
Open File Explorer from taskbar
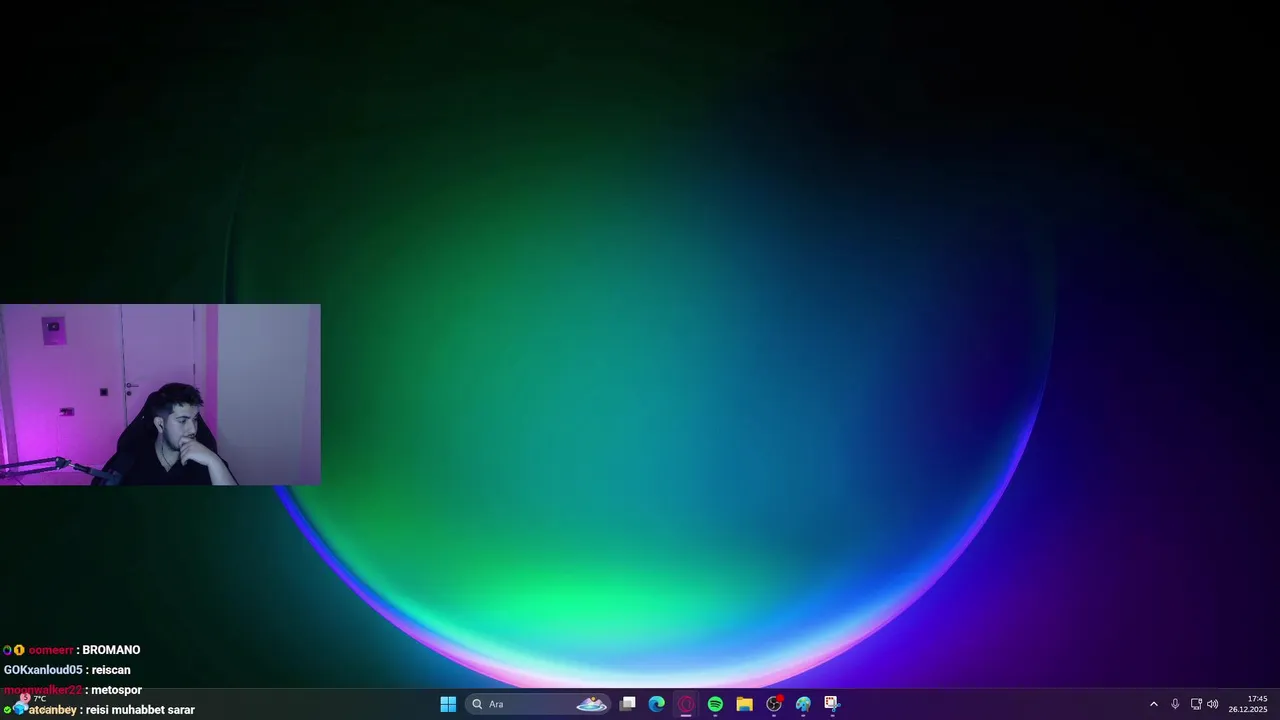coord(744,704)
